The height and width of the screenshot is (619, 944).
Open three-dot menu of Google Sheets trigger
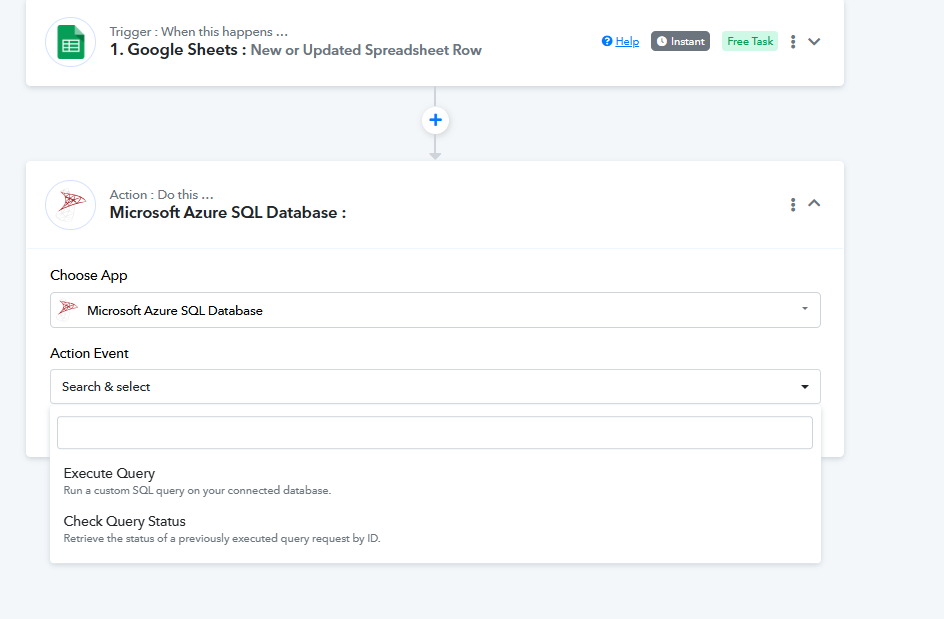[793, 42]
